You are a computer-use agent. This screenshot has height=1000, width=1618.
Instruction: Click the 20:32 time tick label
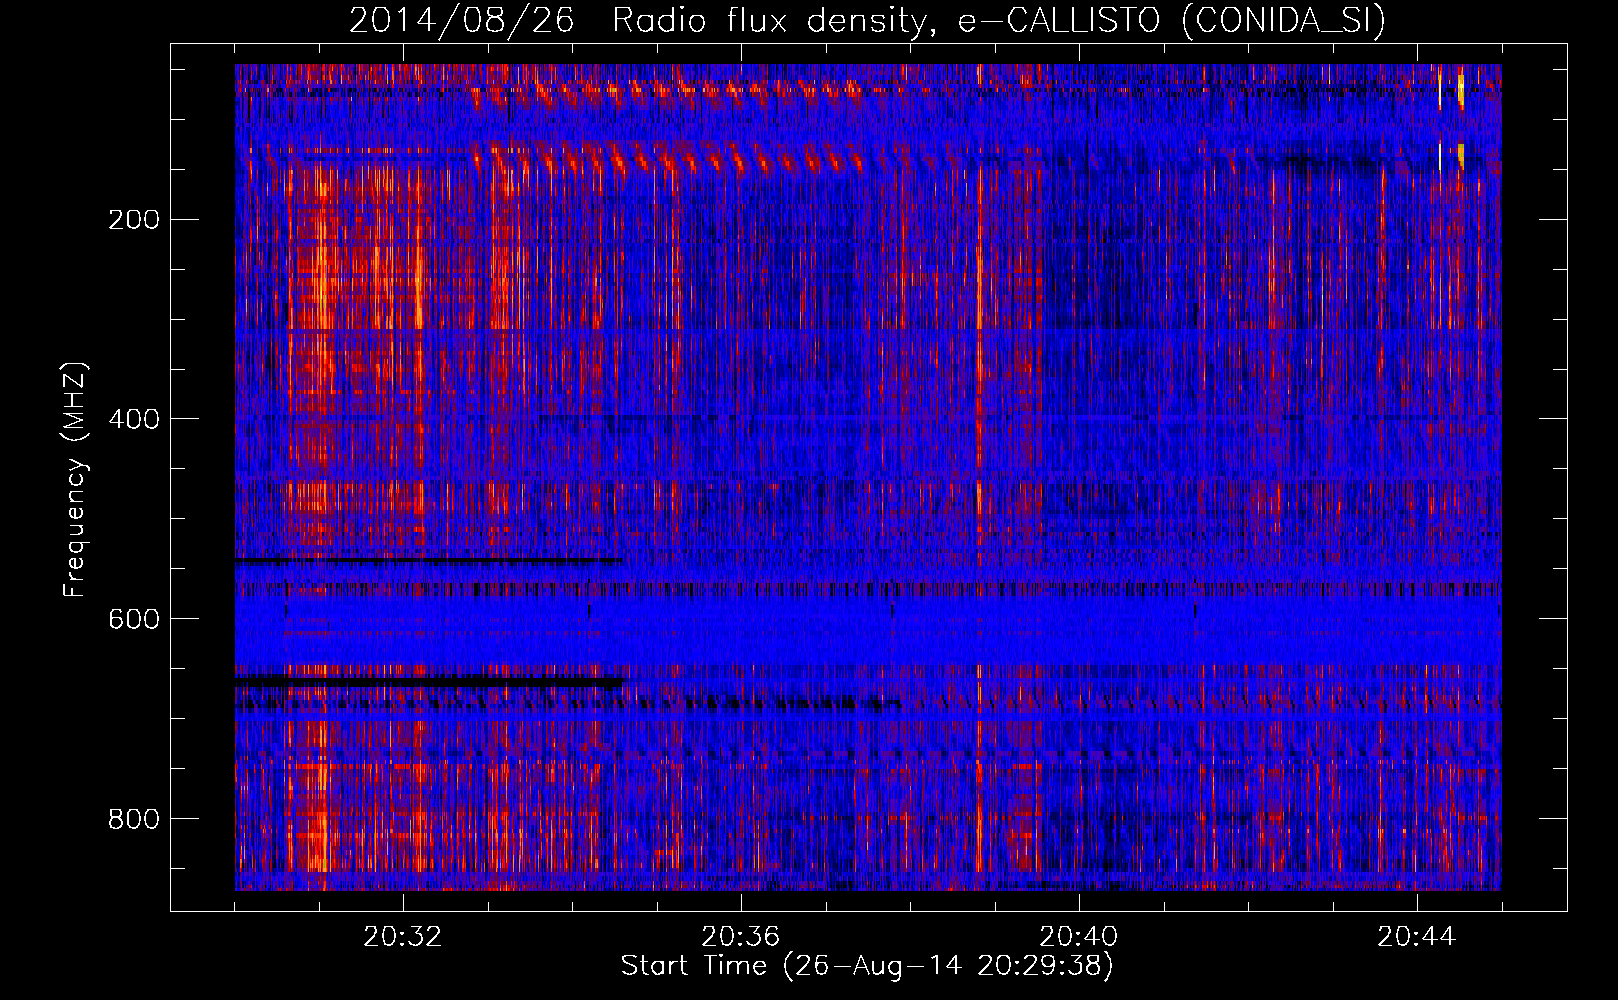pyautogui.click(x=403, y=937)
